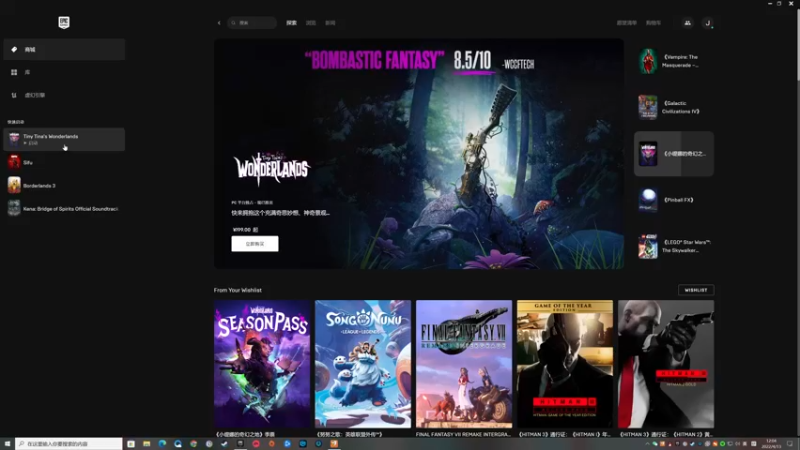Open the wishlist link in top bar
The width and height of the screenshot is (800, 450).
click(627, 23)
